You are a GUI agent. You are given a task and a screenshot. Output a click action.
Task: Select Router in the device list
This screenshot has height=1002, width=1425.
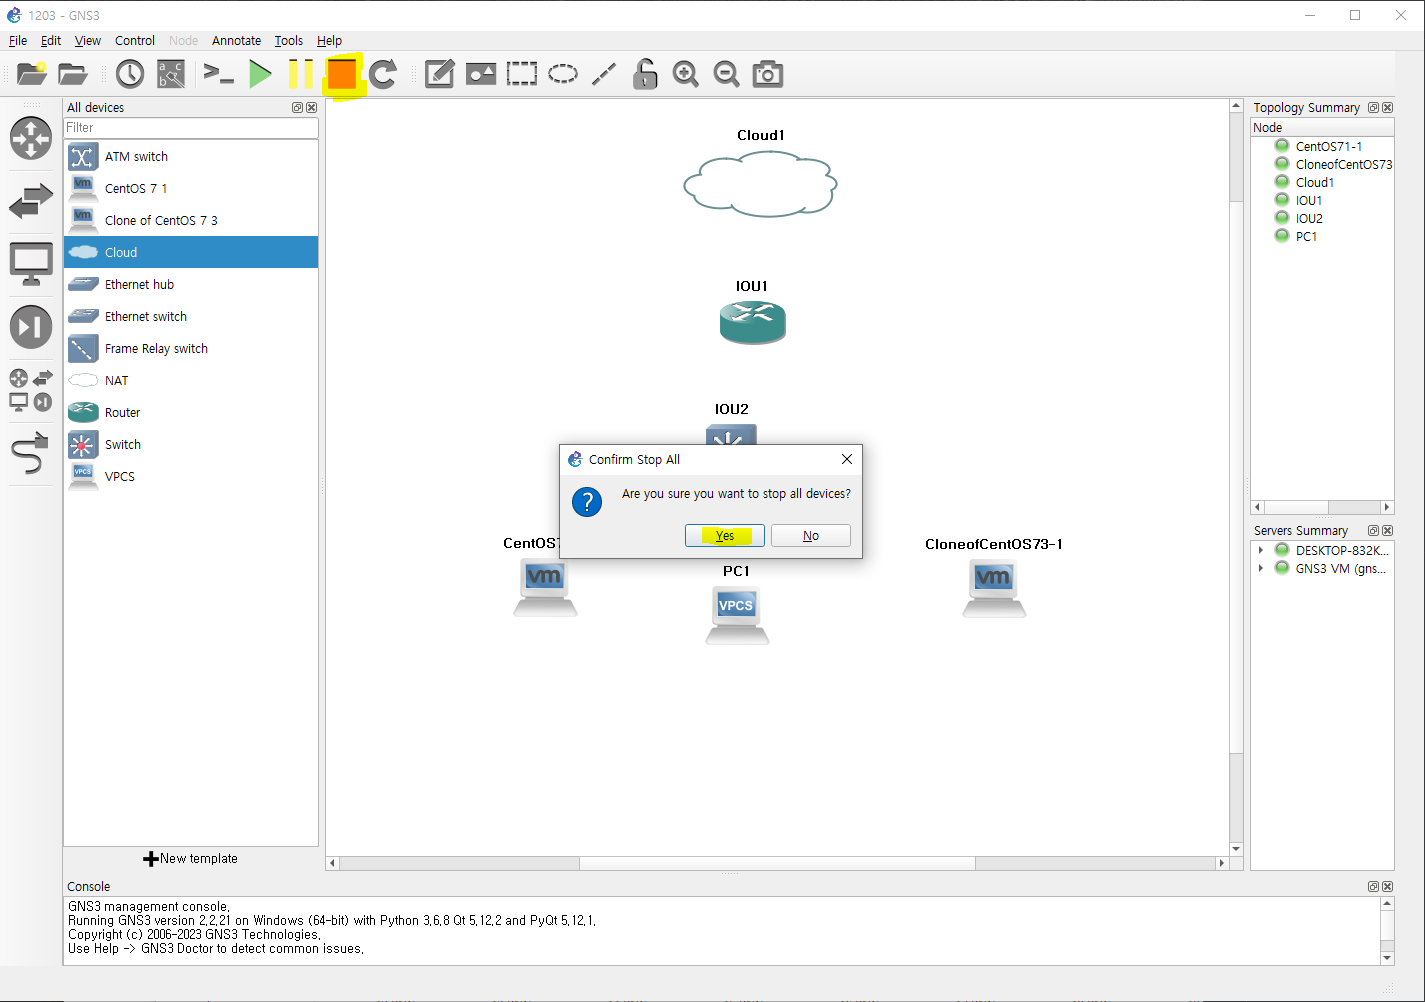point(191,413)
